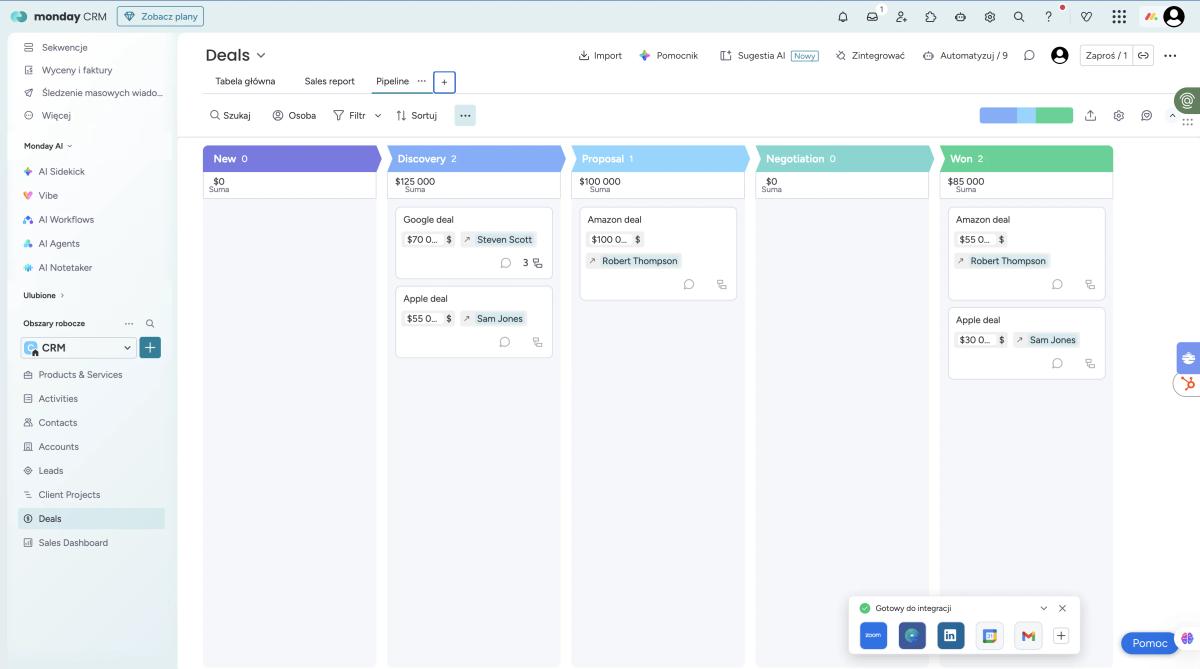
Task: Collapse the integration ready popup chevron
Action: pyautogui.click(x=1044, y=608)
